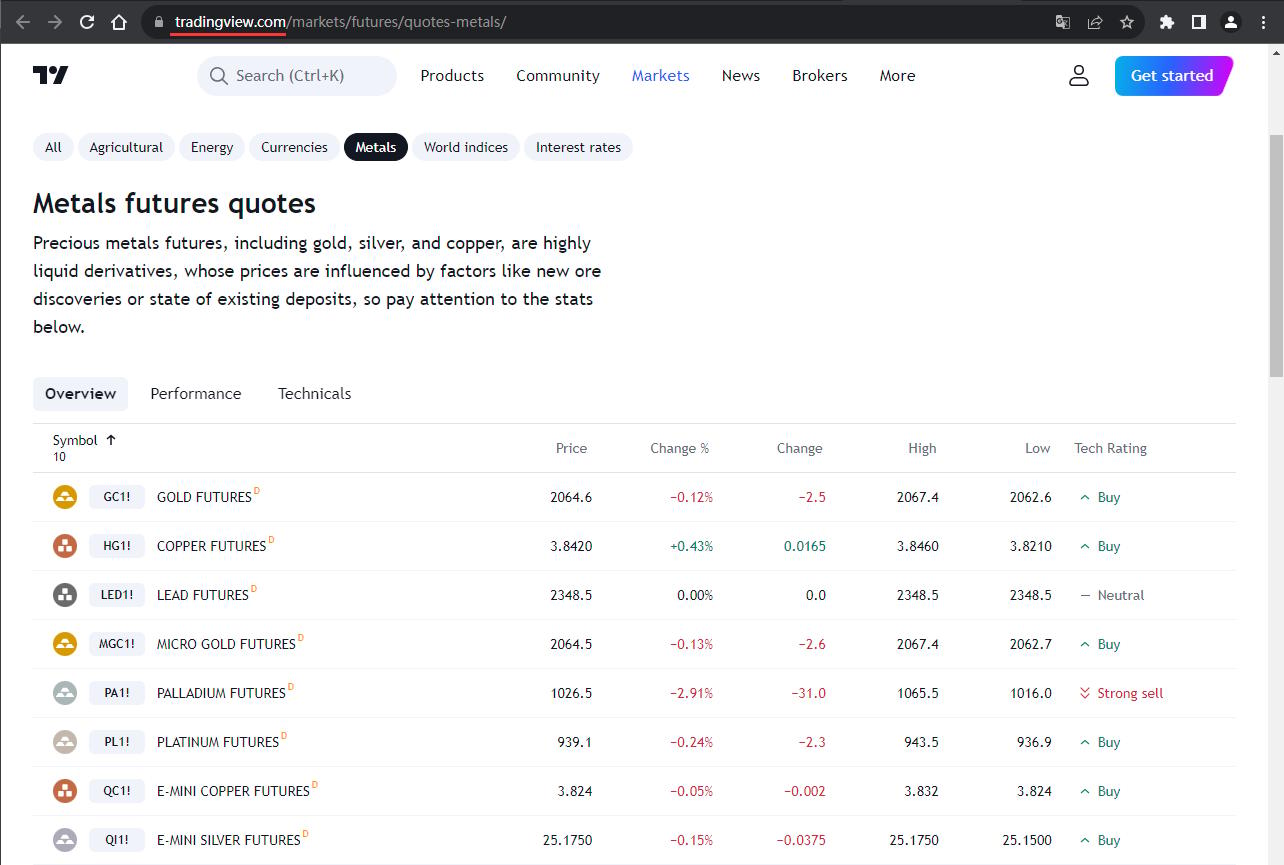
Task: Bookmark page with the star icon
Action: pyautogui.click(x=1127, y=22)
